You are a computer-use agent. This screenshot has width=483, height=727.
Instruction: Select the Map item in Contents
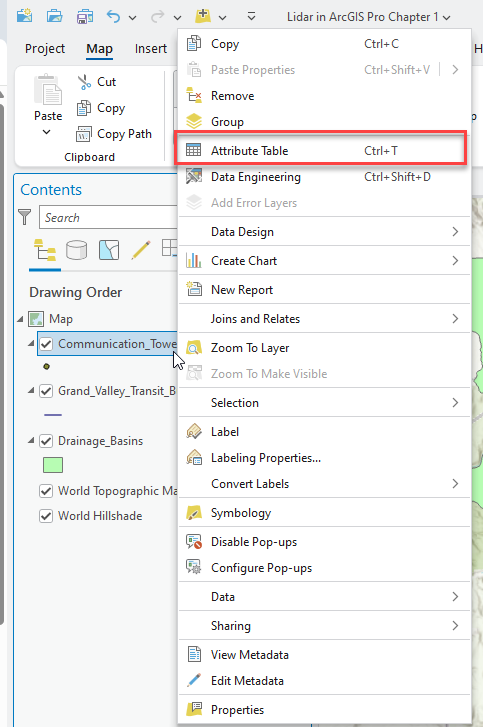[x=61, y=319]
